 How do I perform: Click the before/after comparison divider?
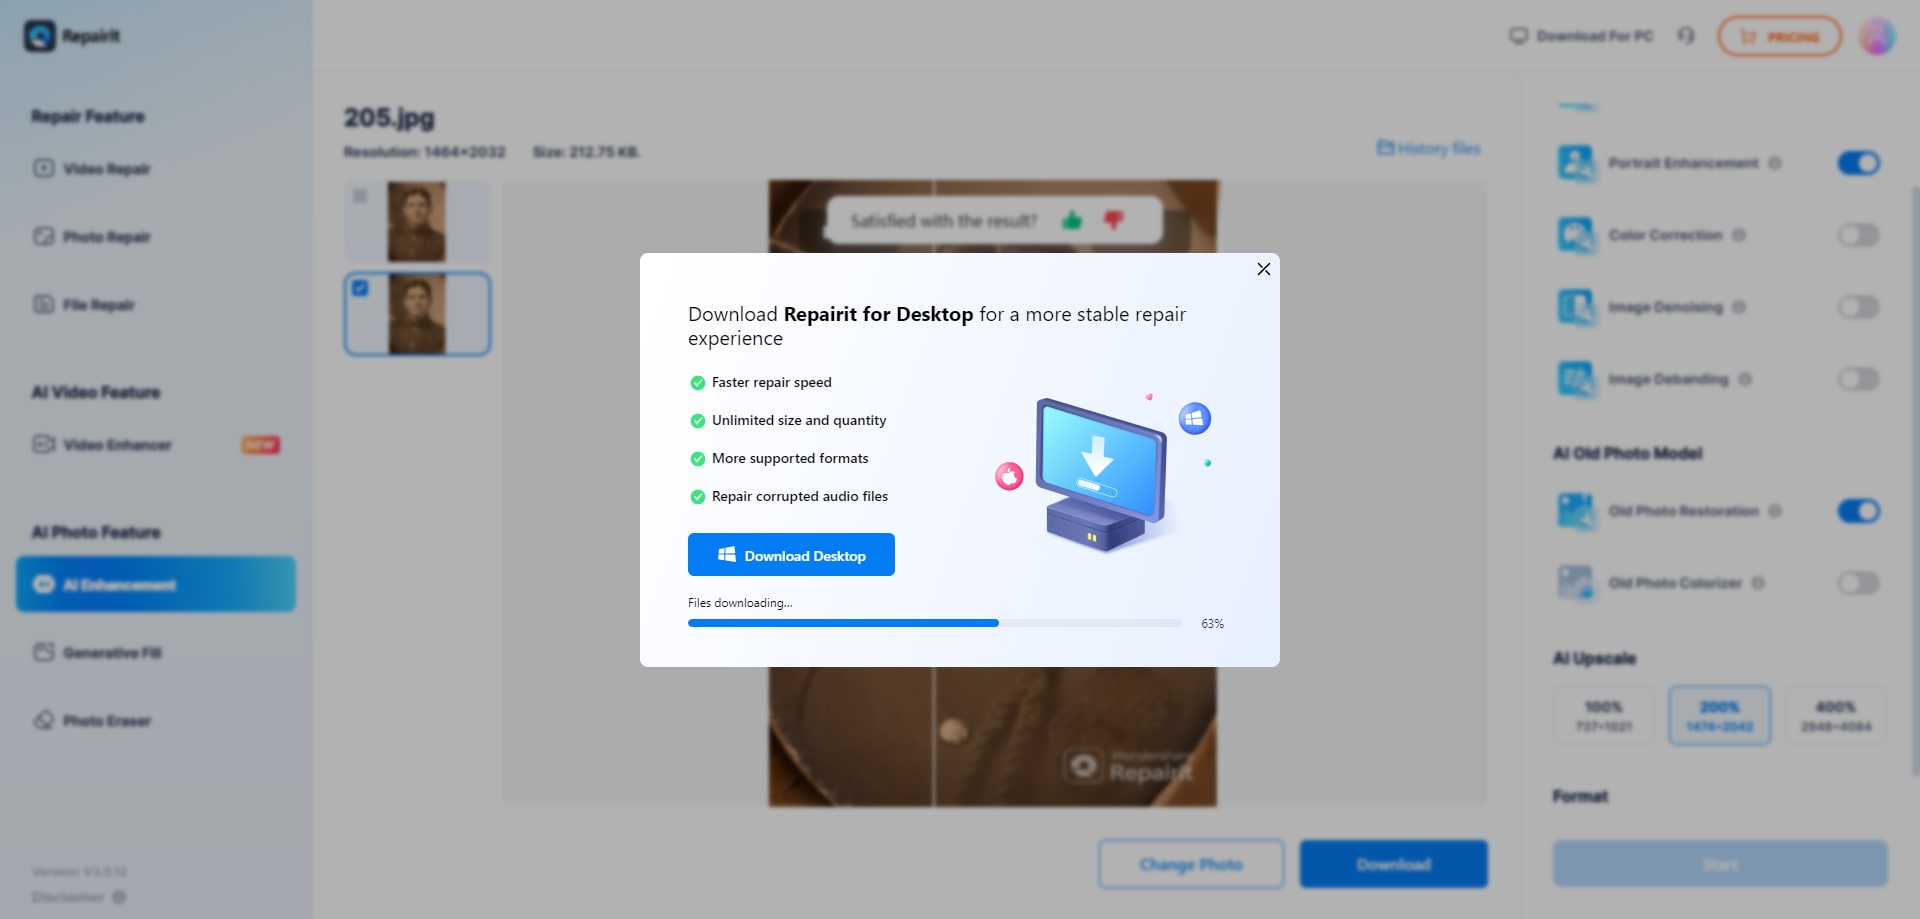(x=934, y=735)
